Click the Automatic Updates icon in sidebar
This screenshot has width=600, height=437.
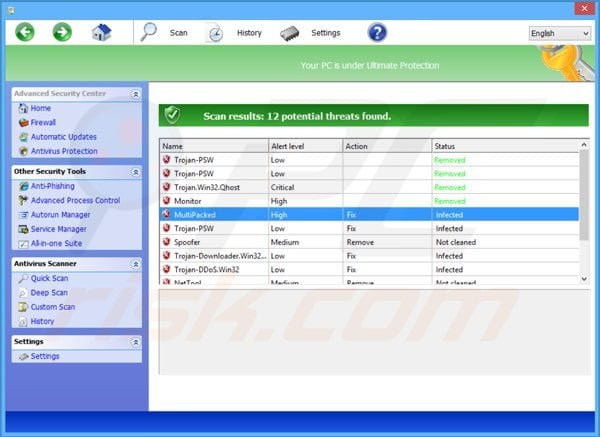point(23,137)
